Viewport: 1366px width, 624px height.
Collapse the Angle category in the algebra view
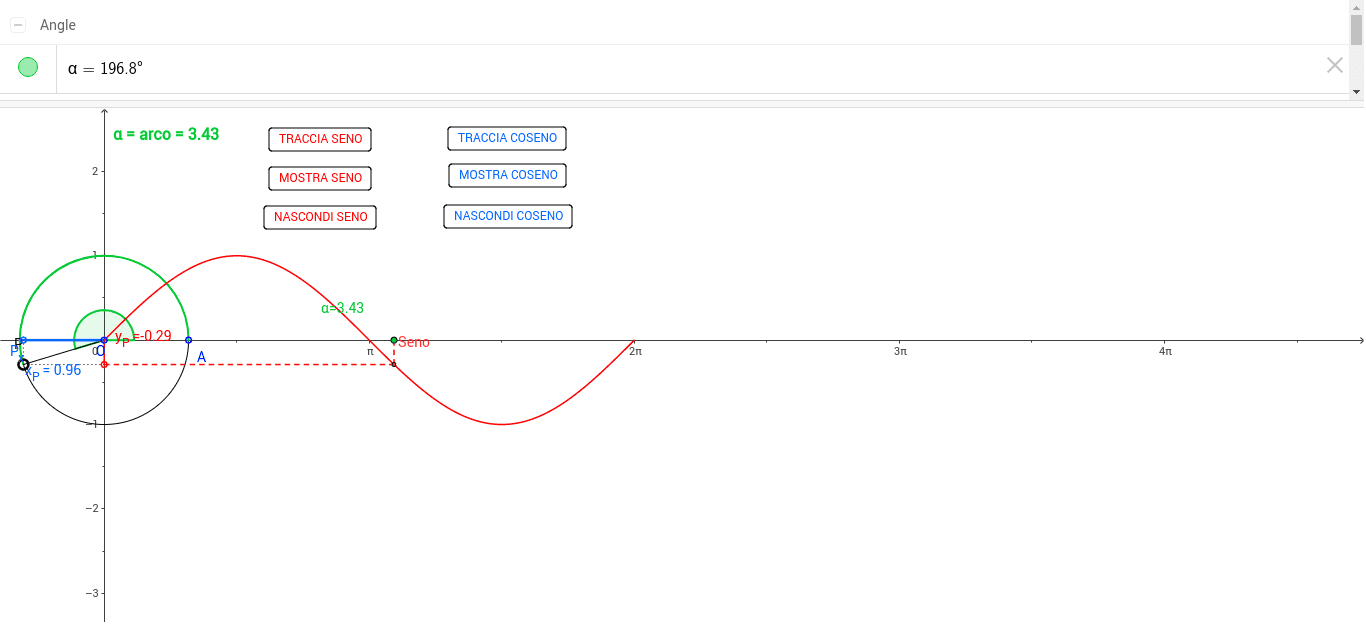pyautogui.click(x=18, y=25)
